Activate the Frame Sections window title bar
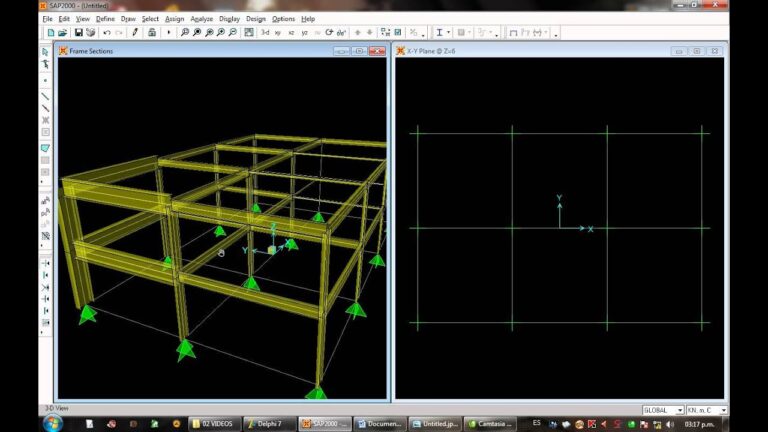This screenshot has width=768, height=432. click(91, 51)
